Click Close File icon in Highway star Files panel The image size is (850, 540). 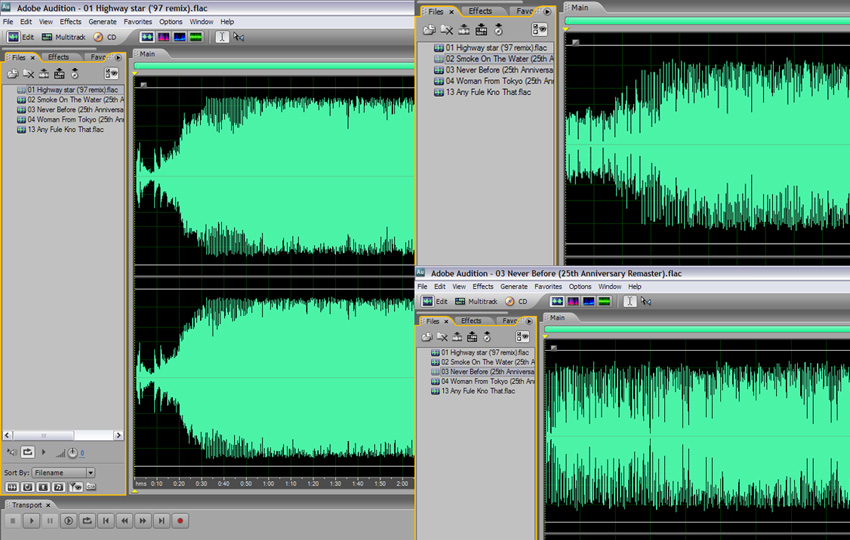click(x=29, y=74)
